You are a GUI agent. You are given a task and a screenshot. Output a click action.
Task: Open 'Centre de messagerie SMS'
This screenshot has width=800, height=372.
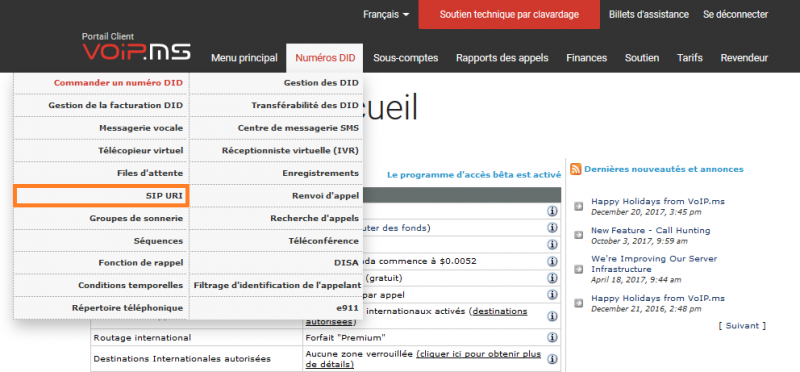(276, 128)
